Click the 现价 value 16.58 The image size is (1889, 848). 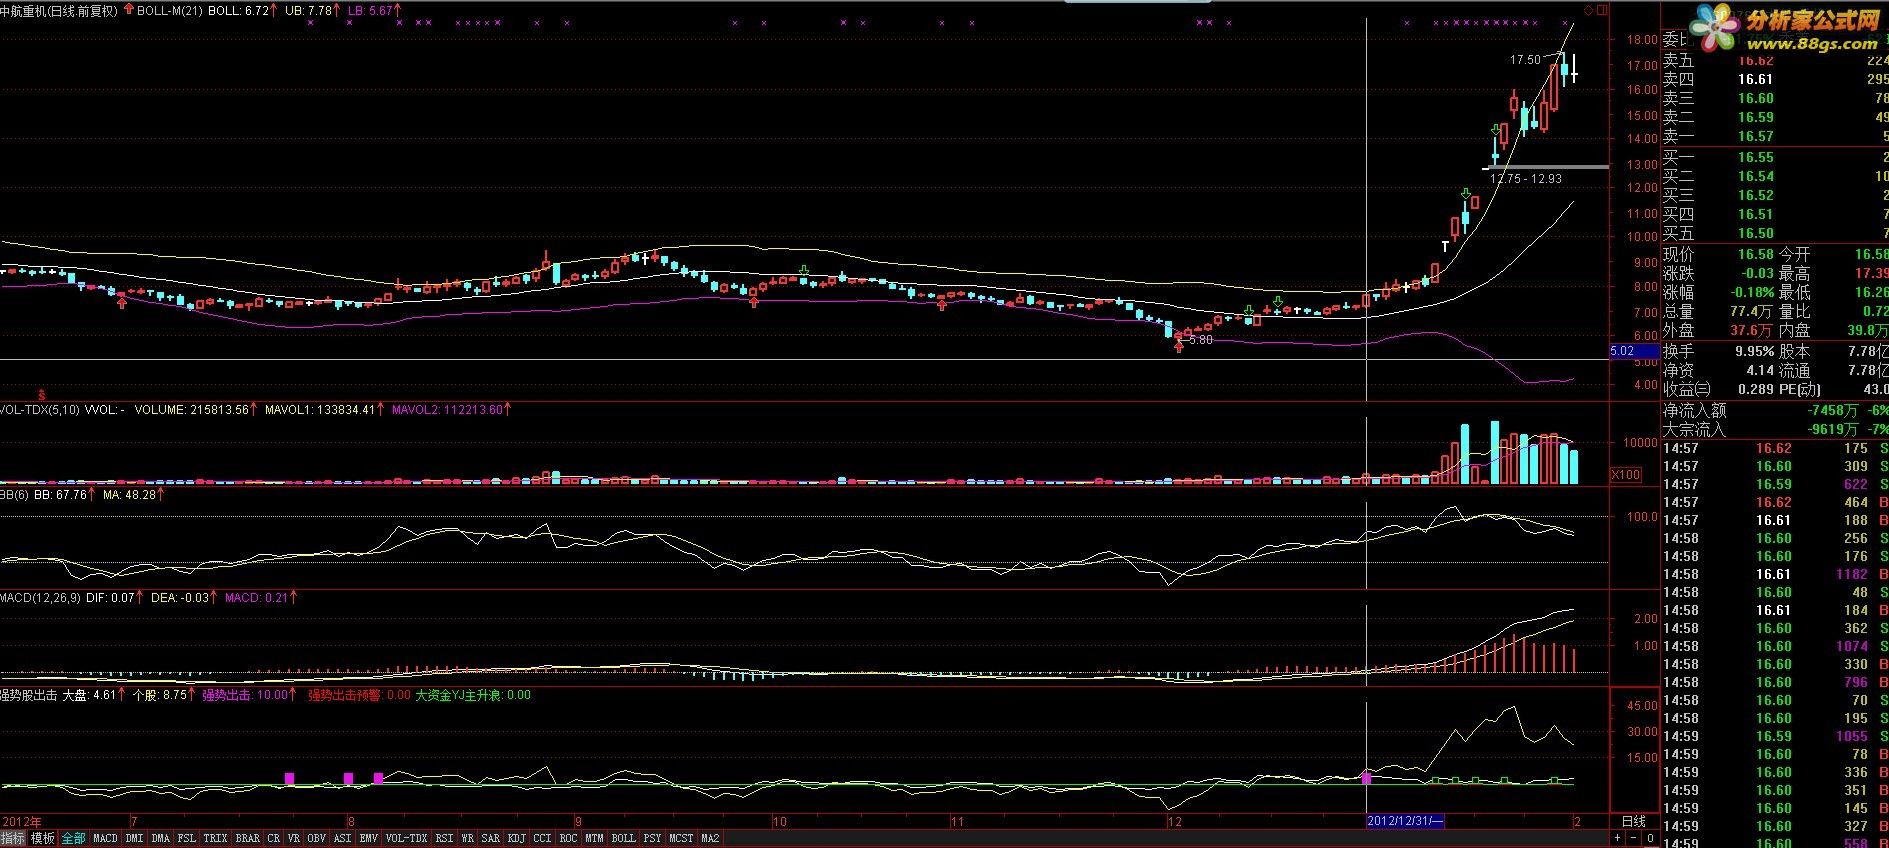click(1755, 255)
